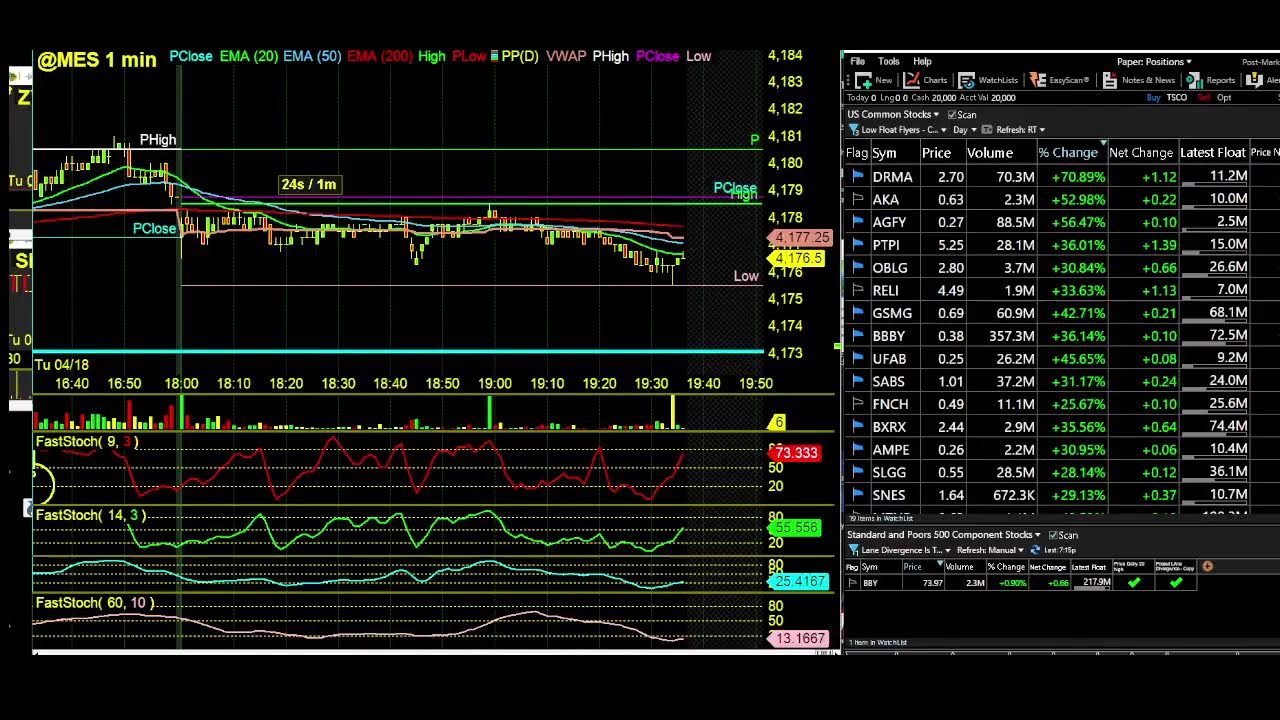The width and height of the screenshot is (1280, 720).
Task: Expand the US Common Stocks dropdown
Action: [x=936, y=115]
